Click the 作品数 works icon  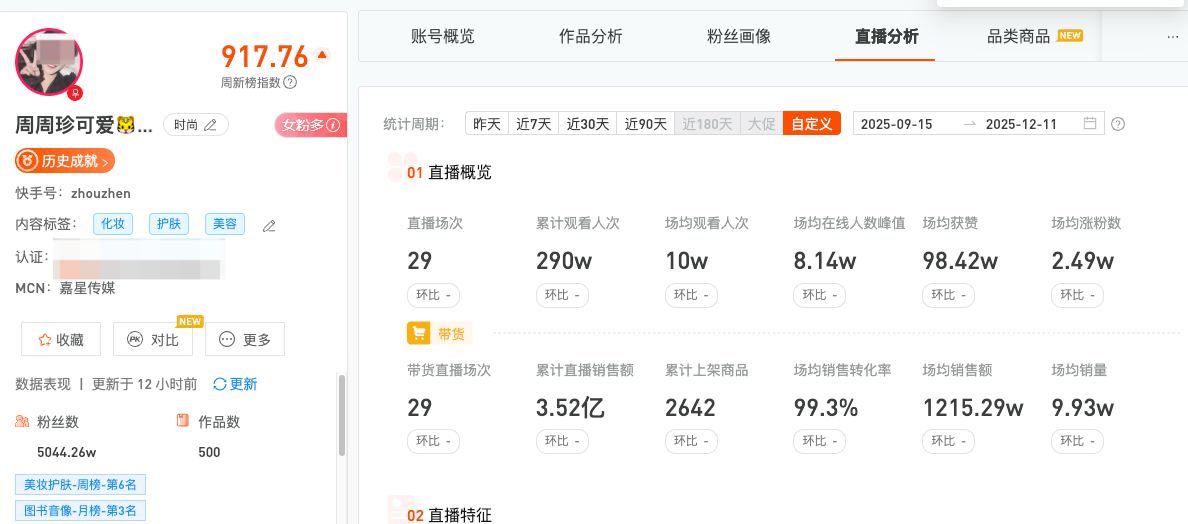coord(183,421)
